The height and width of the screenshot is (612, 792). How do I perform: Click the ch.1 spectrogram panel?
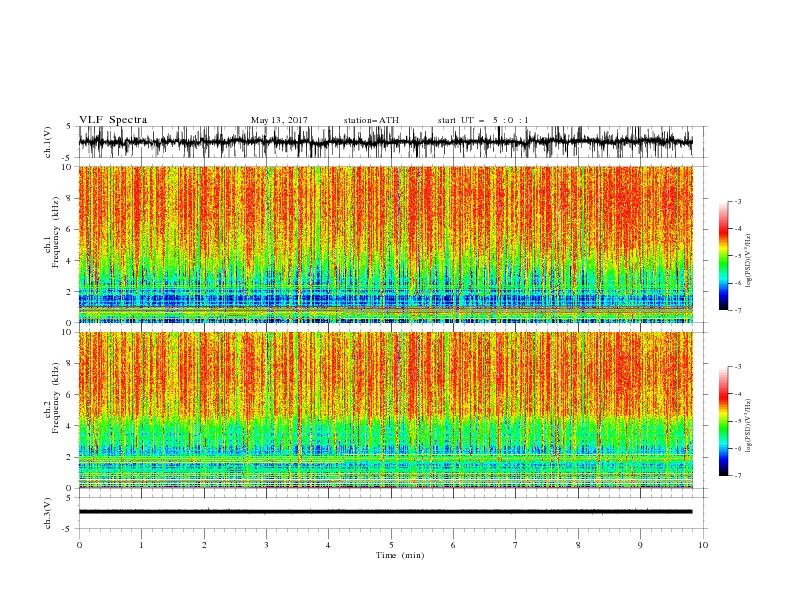(385, 244)
